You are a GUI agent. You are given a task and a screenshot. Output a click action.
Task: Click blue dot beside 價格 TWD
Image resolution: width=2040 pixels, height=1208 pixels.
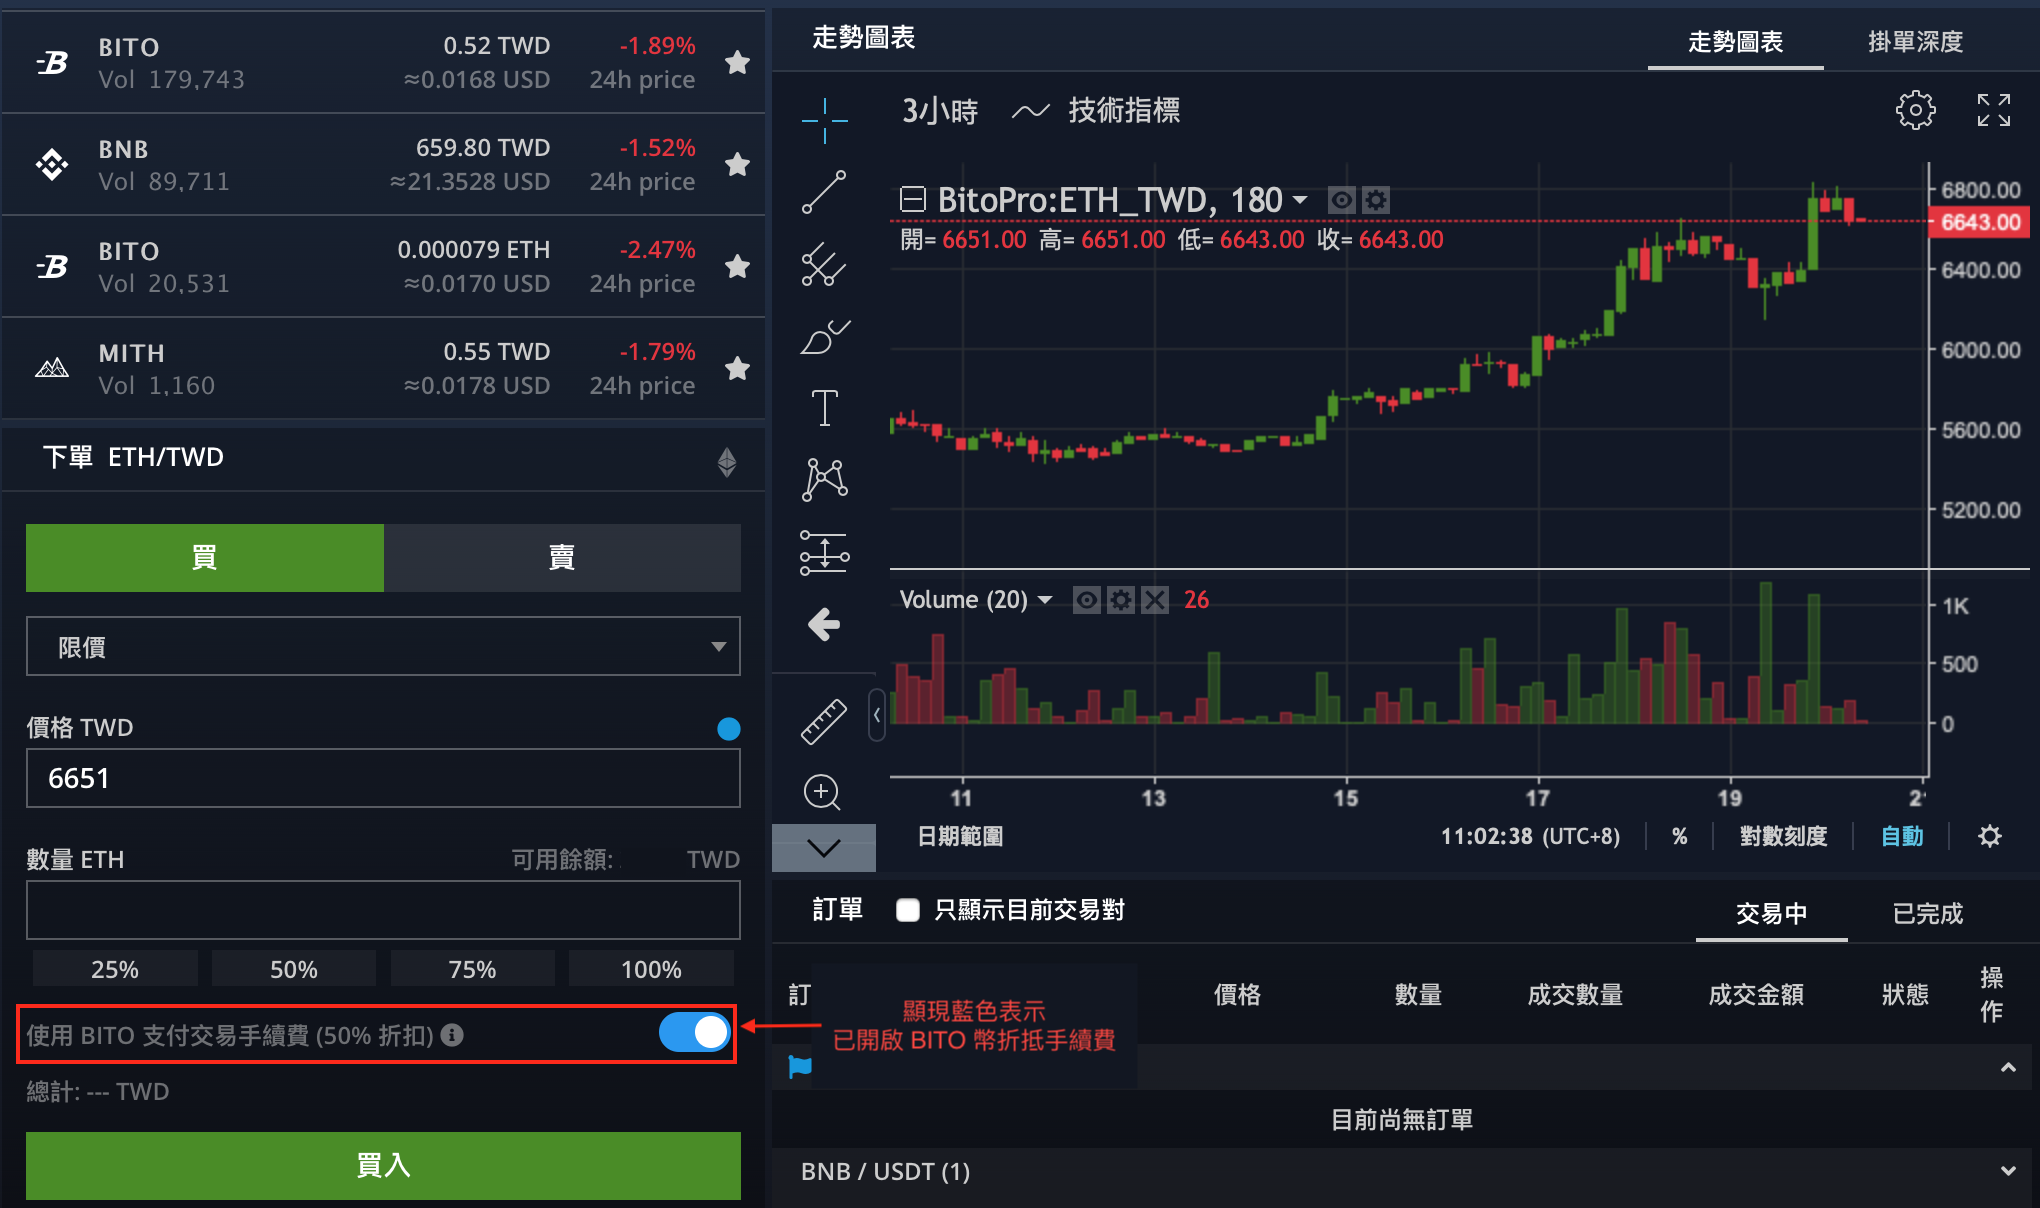point(729,729)
